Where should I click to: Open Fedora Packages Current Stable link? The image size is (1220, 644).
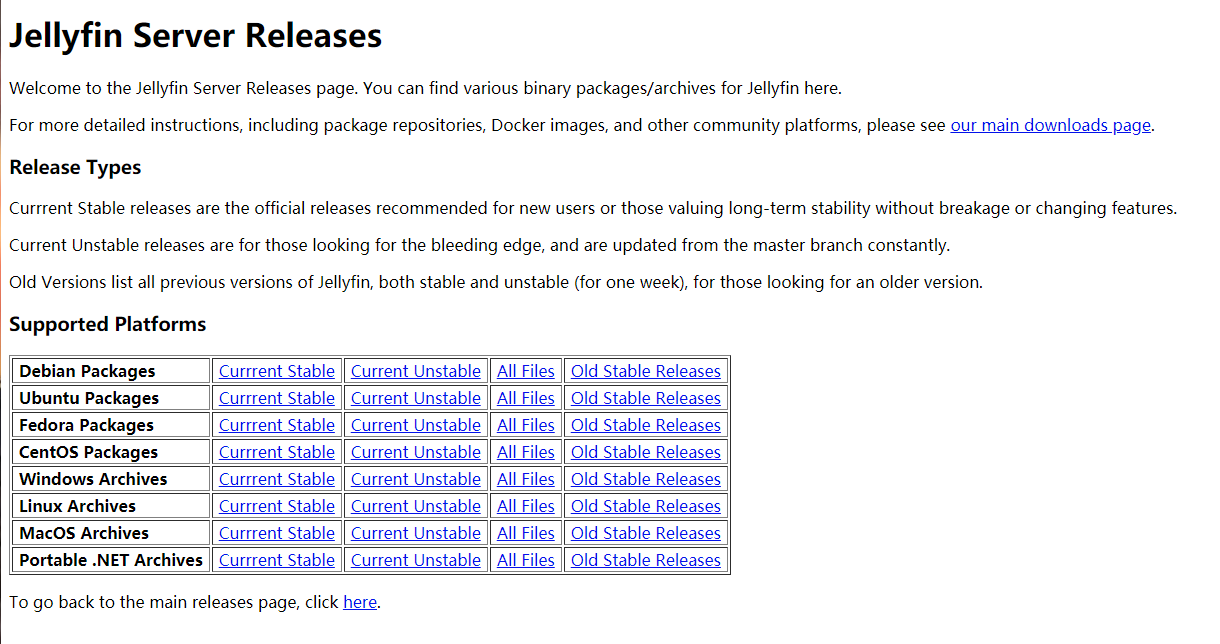[276, 425]
